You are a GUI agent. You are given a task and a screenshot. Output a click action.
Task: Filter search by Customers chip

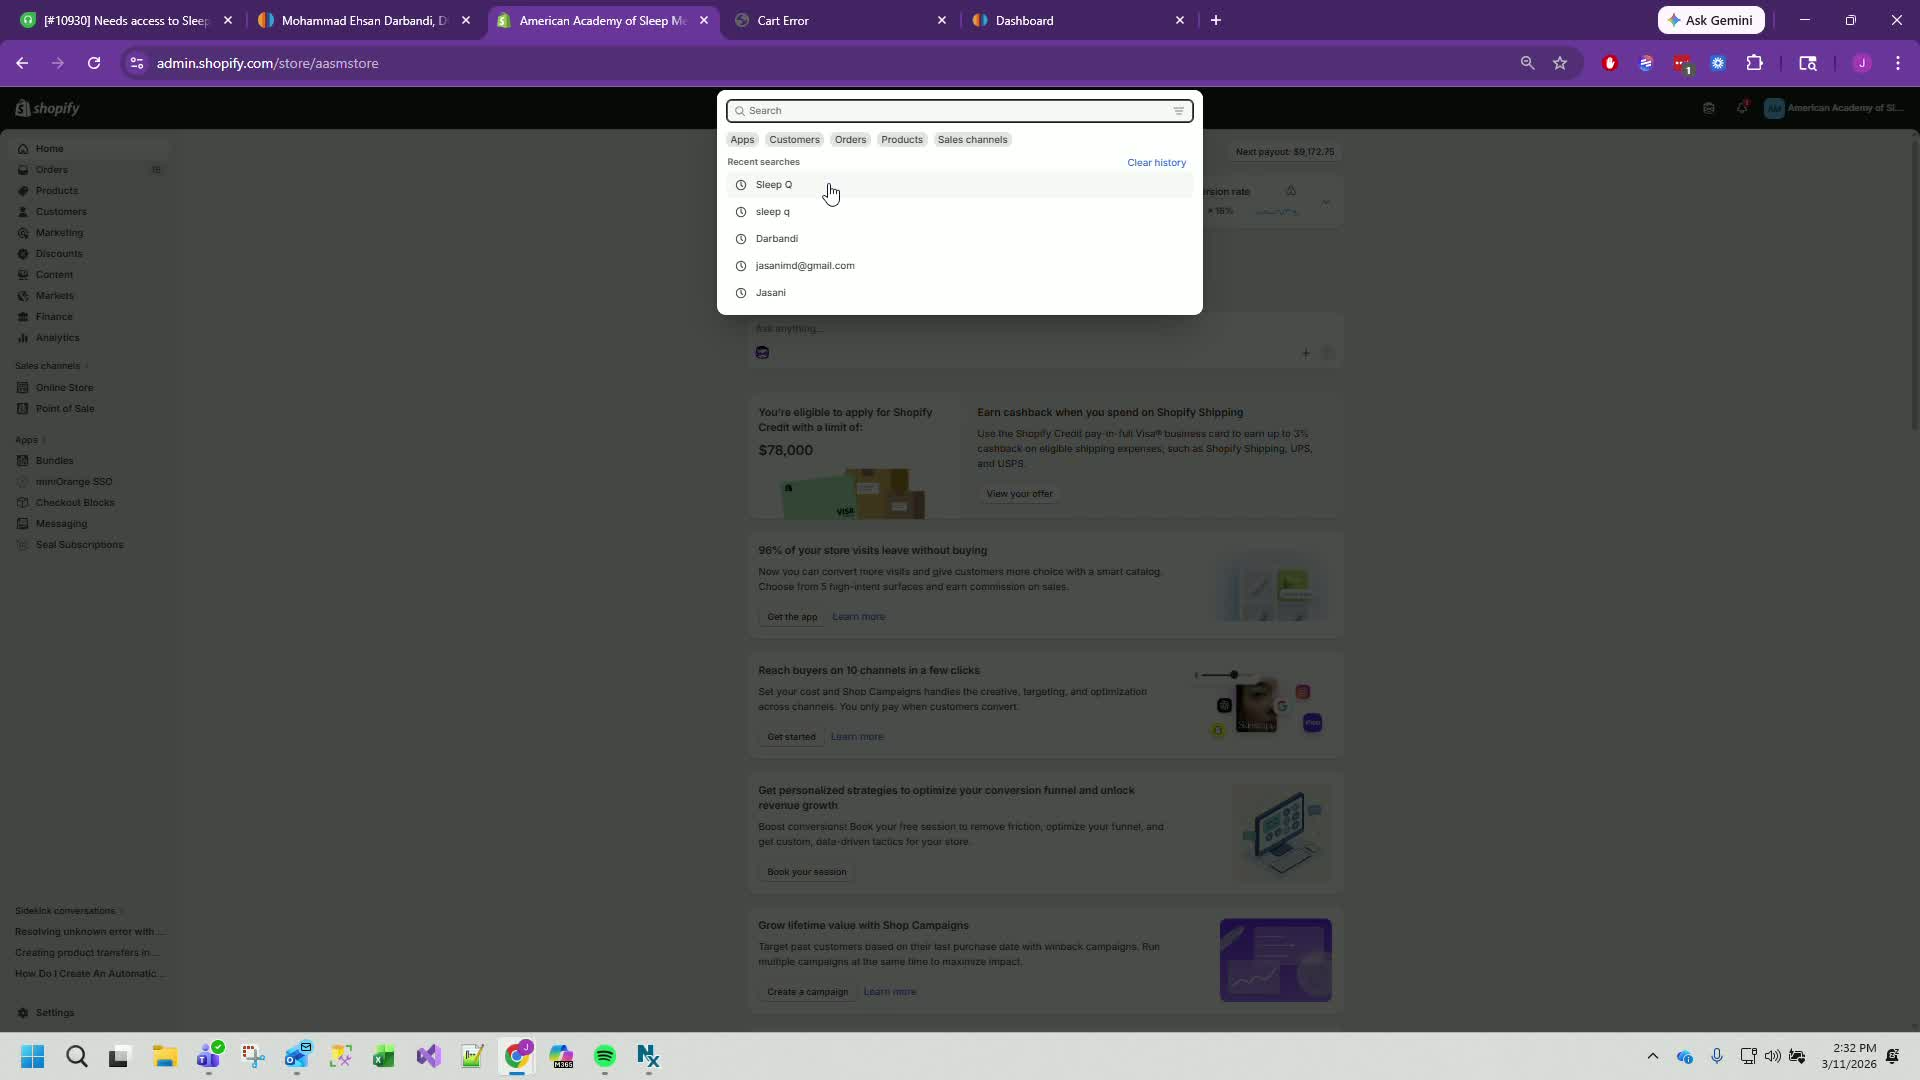794,140
